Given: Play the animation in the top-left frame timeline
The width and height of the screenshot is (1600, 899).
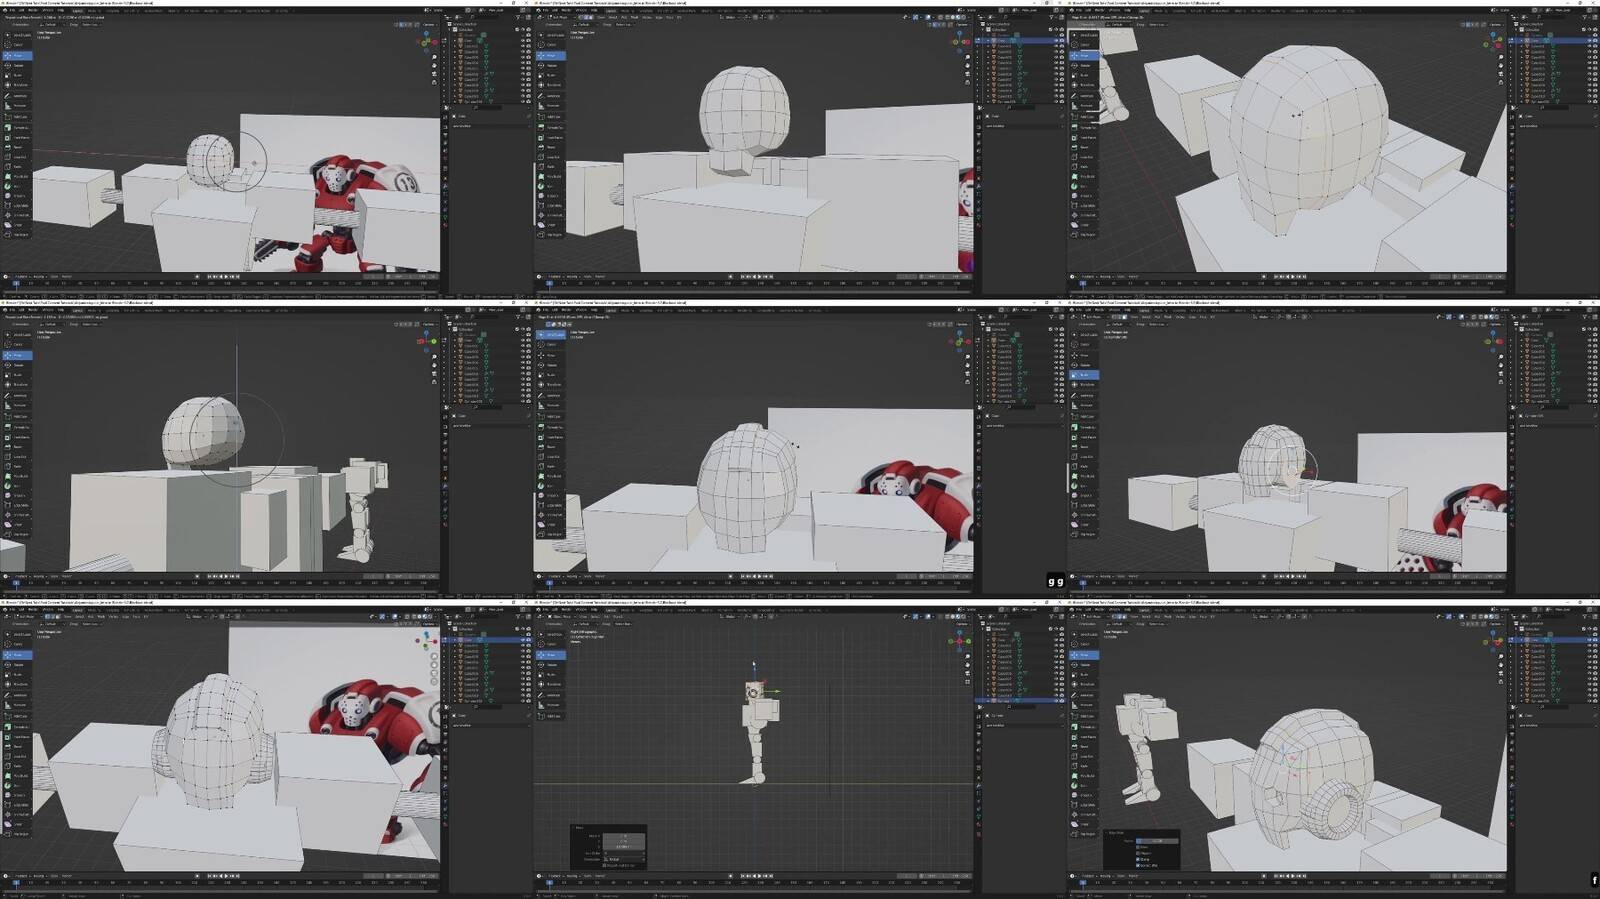Looking at the screenshot, I should 225,276.
